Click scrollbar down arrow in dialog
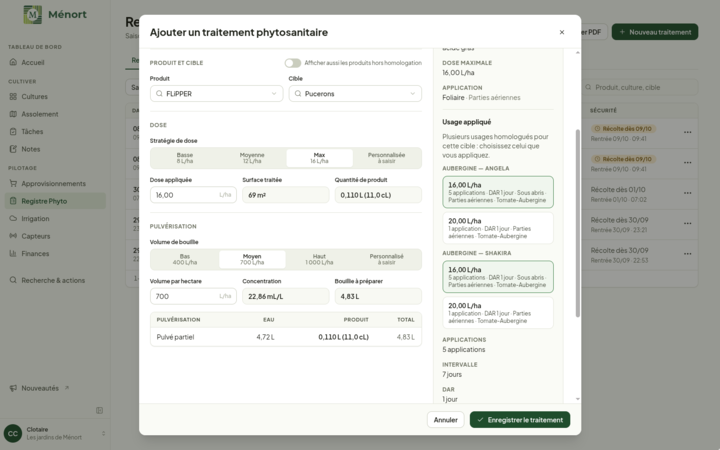Screen dimensions: 720x450 pos(578,399)
